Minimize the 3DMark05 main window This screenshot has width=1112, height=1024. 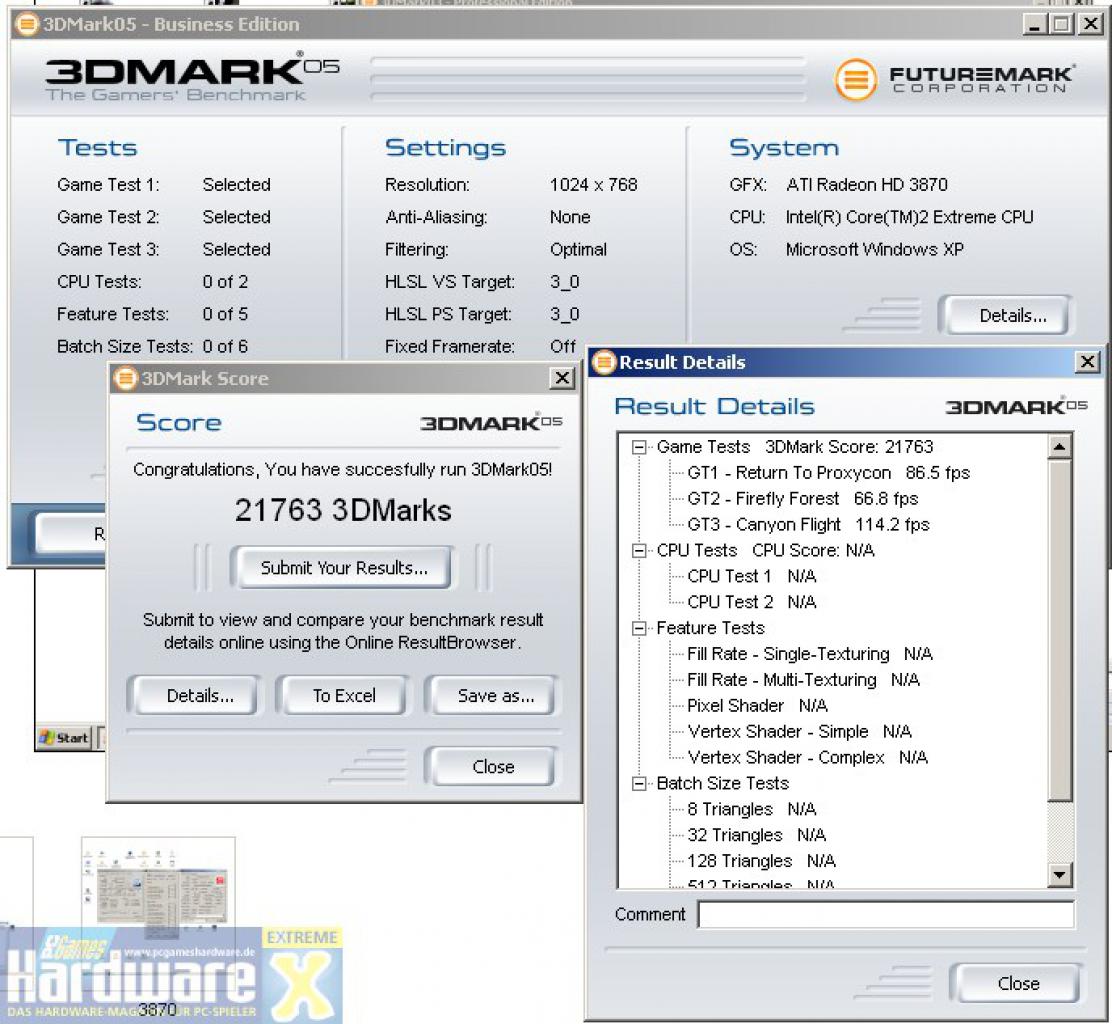click(x=1035, y=25)
